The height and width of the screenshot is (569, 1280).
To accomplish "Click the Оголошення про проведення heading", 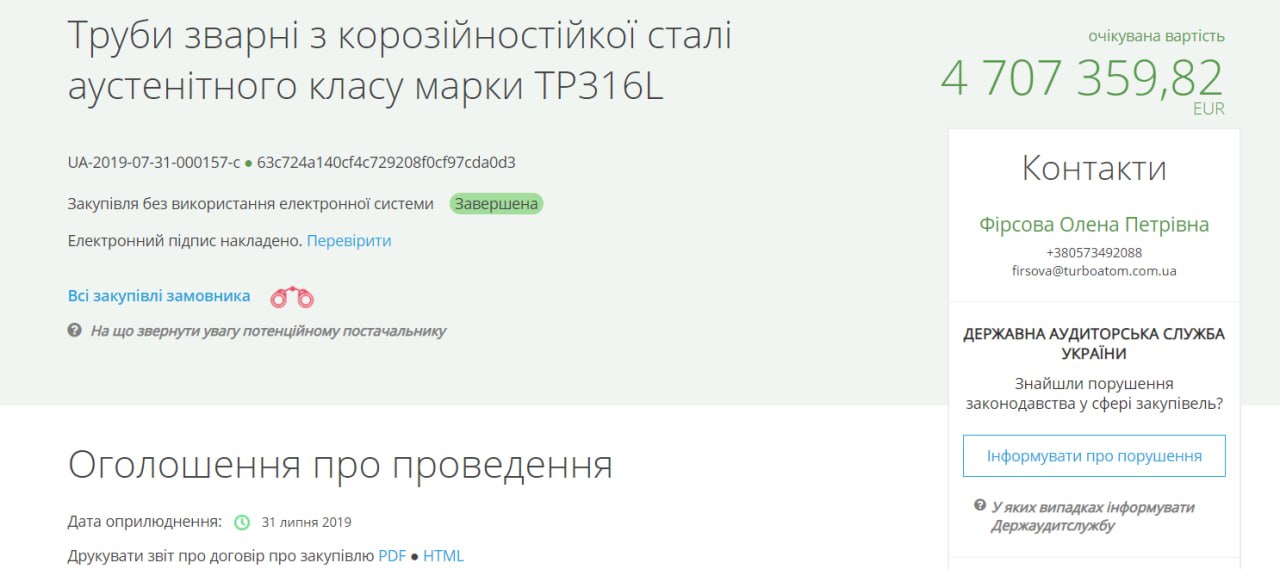I will pyautogui.click(x=340, y=465).
